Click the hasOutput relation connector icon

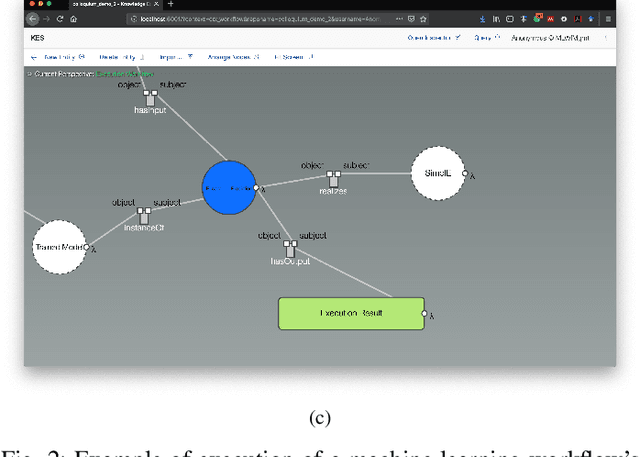[290, 249]
